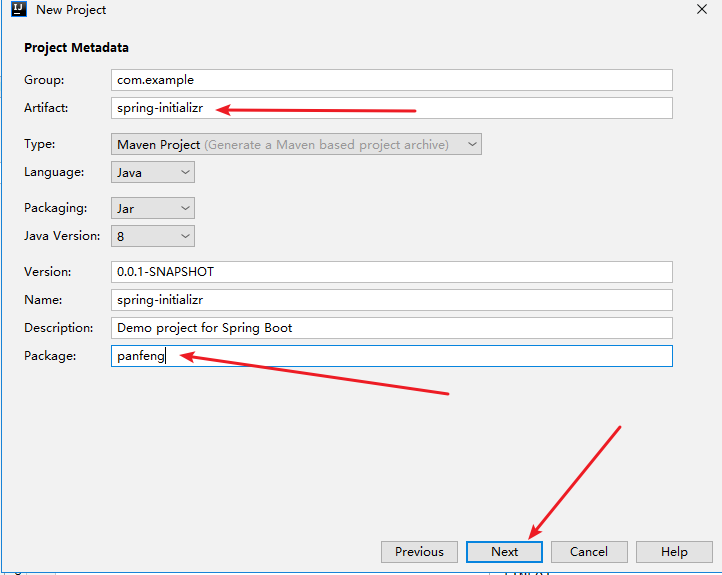
Task: Click the "Description:" label
Action: pyautogui.click(x=58, y=328)
